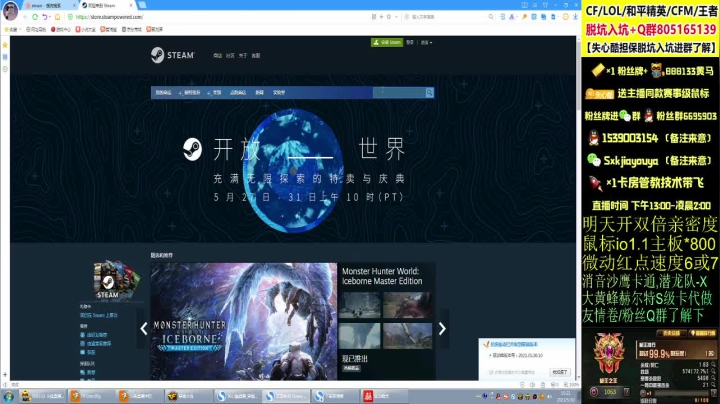Viewport: 720px width, 404px height.
Task: Open the download arrow icon in browser toolbar
Action: tap(575, 17)
